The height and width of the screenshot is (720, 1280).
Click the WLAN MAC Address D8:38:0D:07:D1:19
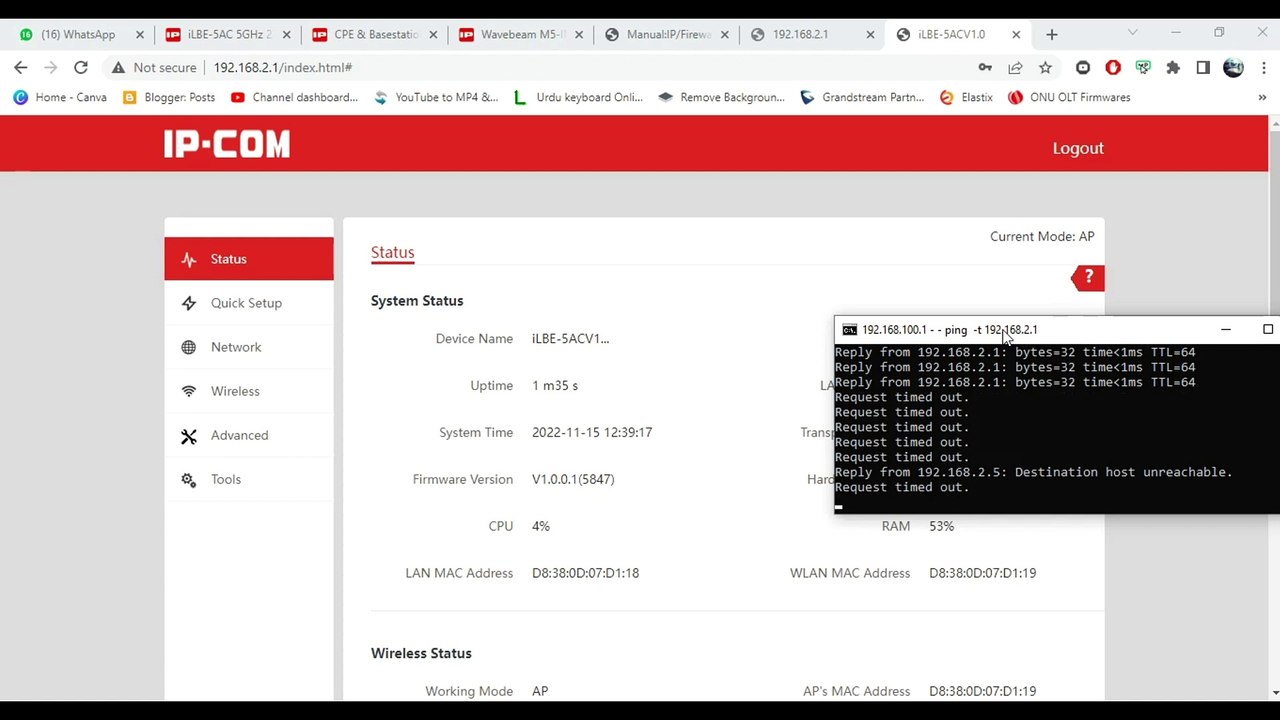[982, 573]
